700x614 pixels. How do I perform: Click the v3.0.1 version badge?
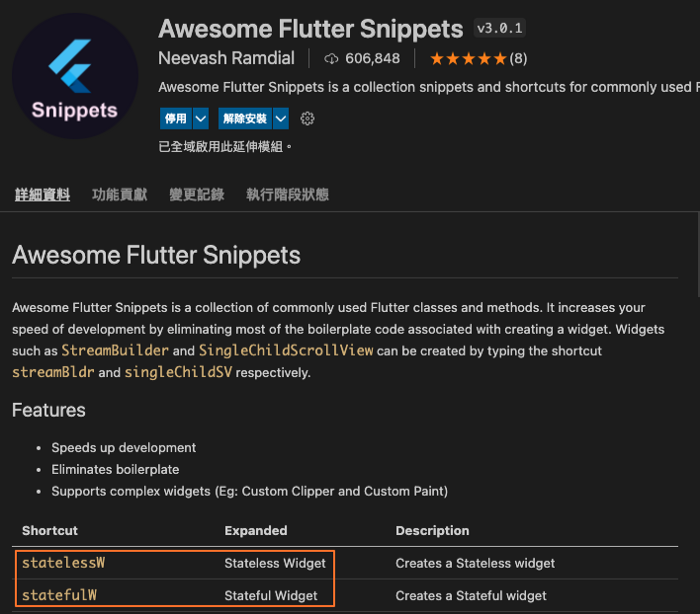click(x=498, y=28)
